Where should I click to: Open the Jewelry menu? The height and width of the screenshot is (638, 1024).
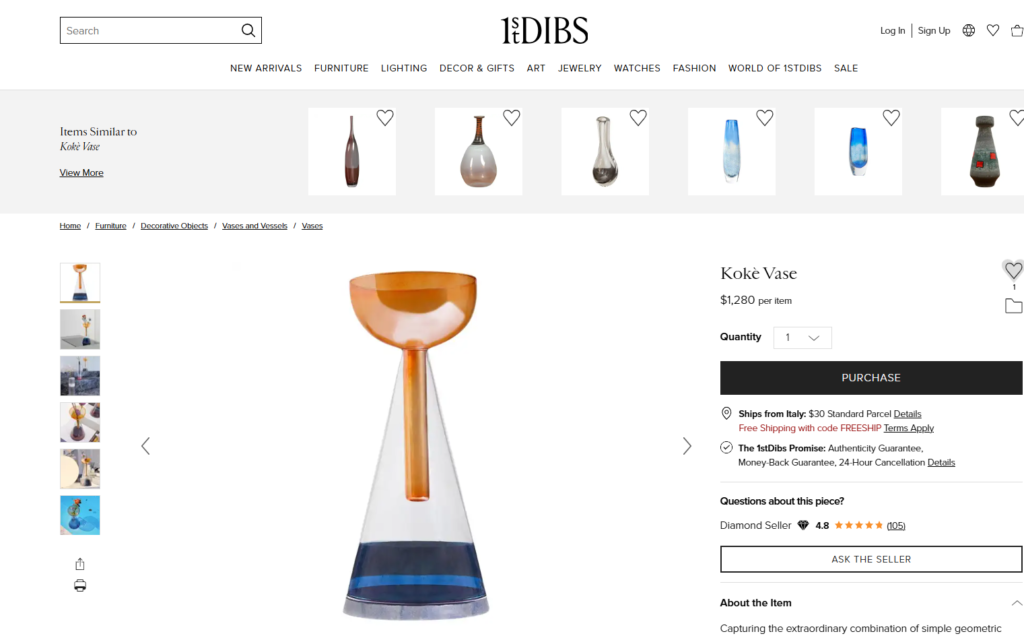[x=579, y=68]
